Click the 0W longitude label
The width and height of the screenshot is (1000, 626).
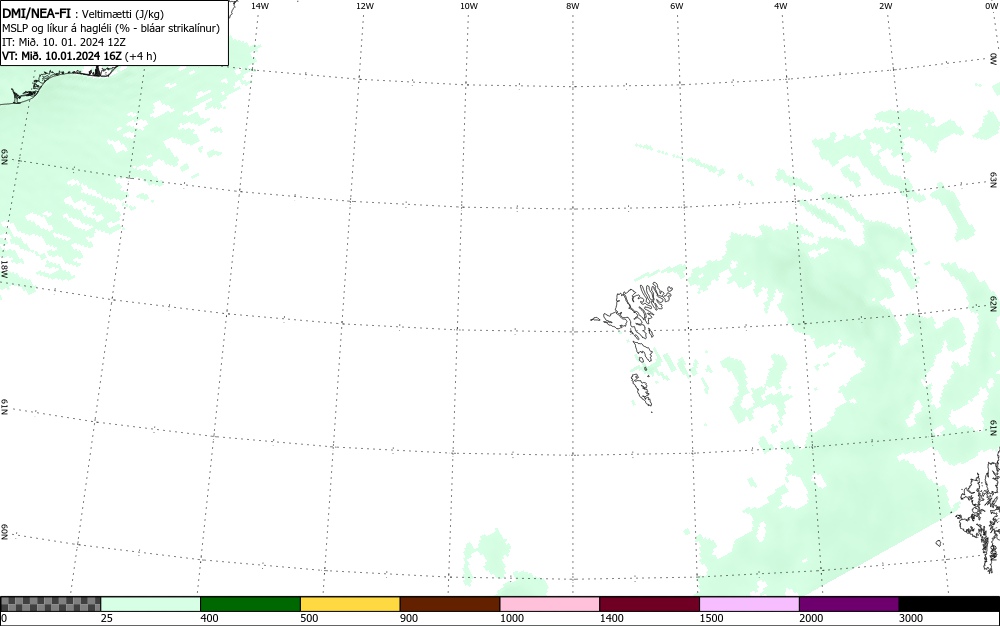990,6
